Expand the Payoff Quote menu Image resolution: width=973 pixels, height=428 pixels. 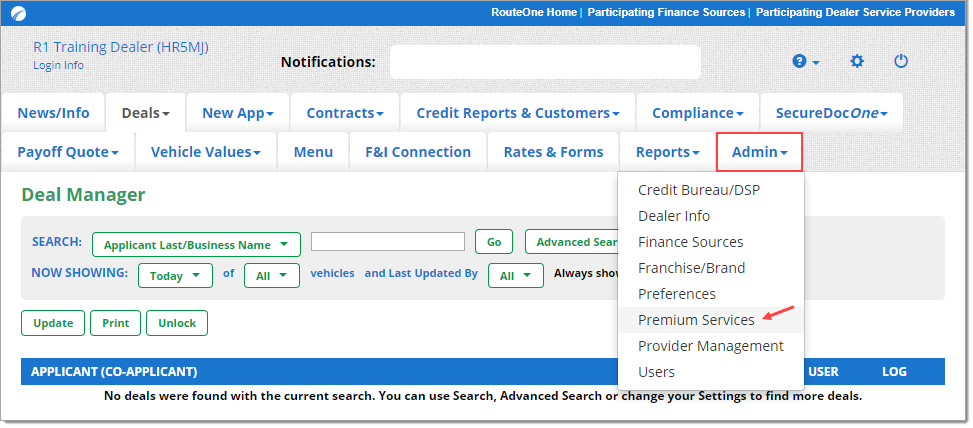pos(68,152)
